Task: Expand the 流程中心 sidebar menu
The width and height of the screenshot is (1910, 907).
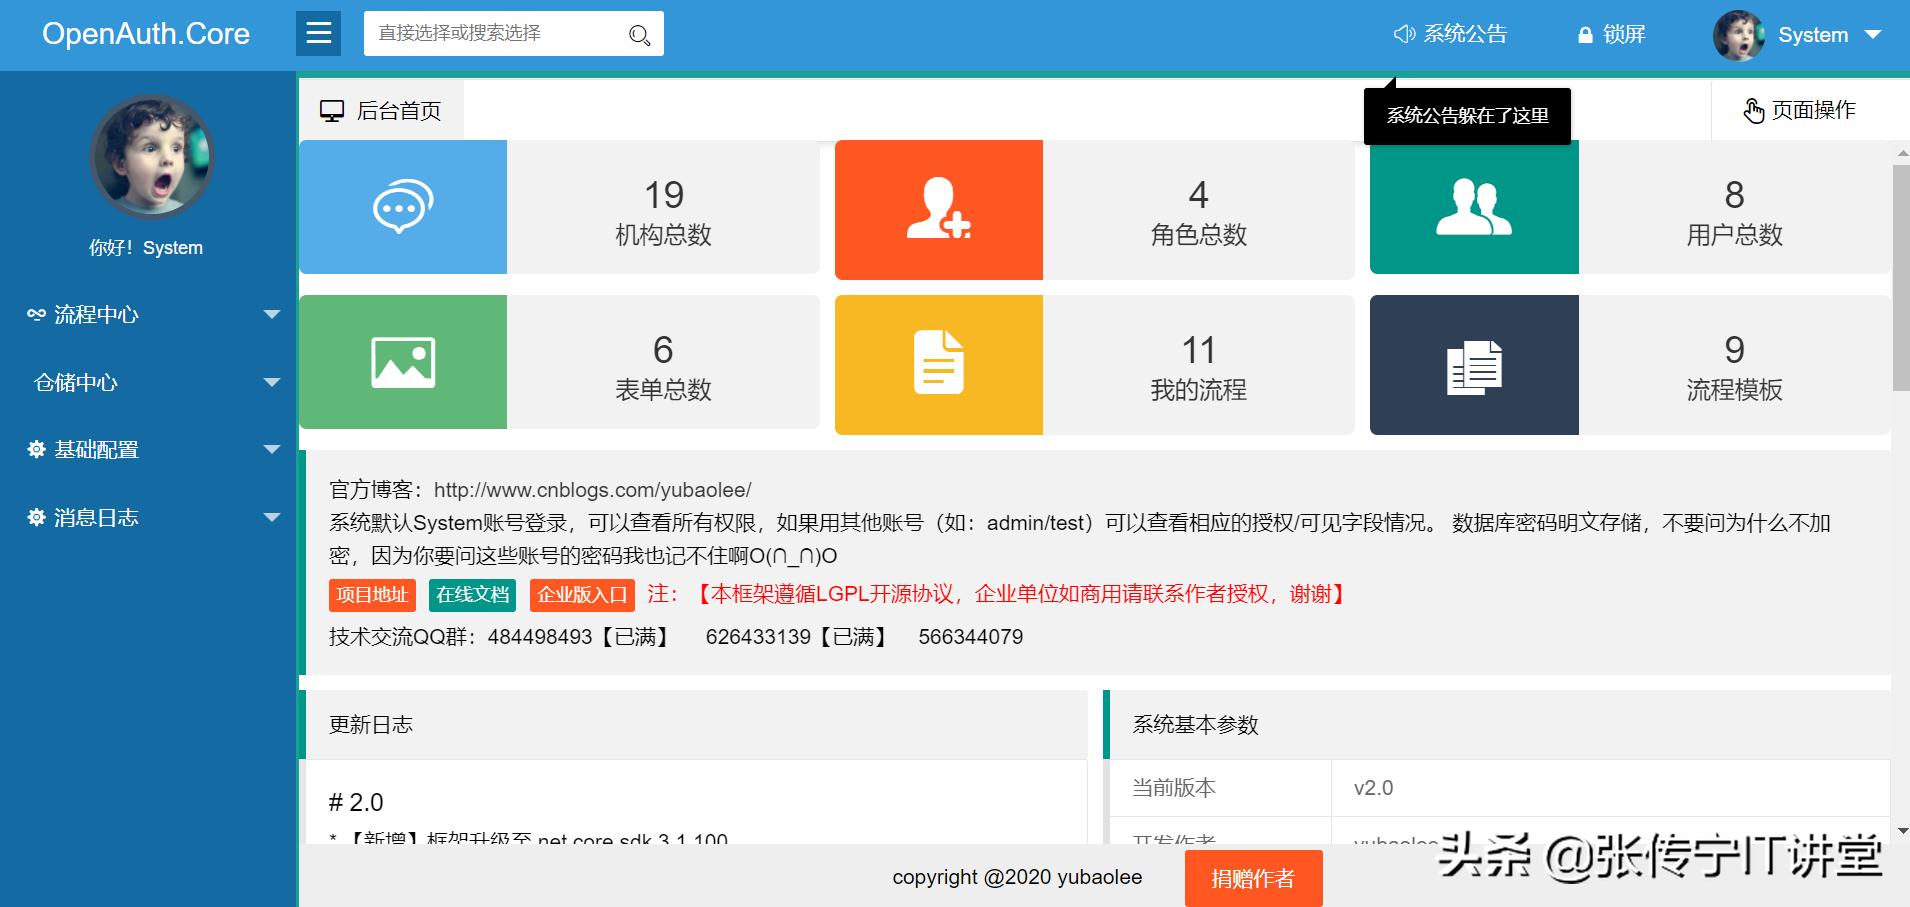Action: tap(150, 315)
